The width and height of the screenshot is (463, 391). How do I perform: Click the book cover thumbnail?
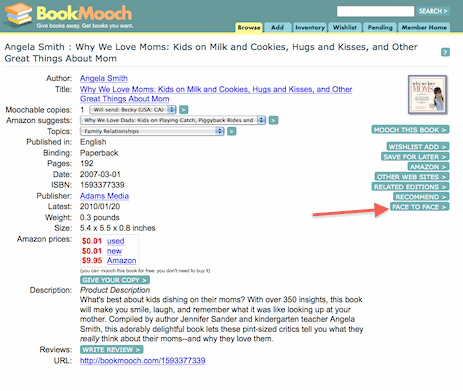pyautogui.click(x=428, y=95)
